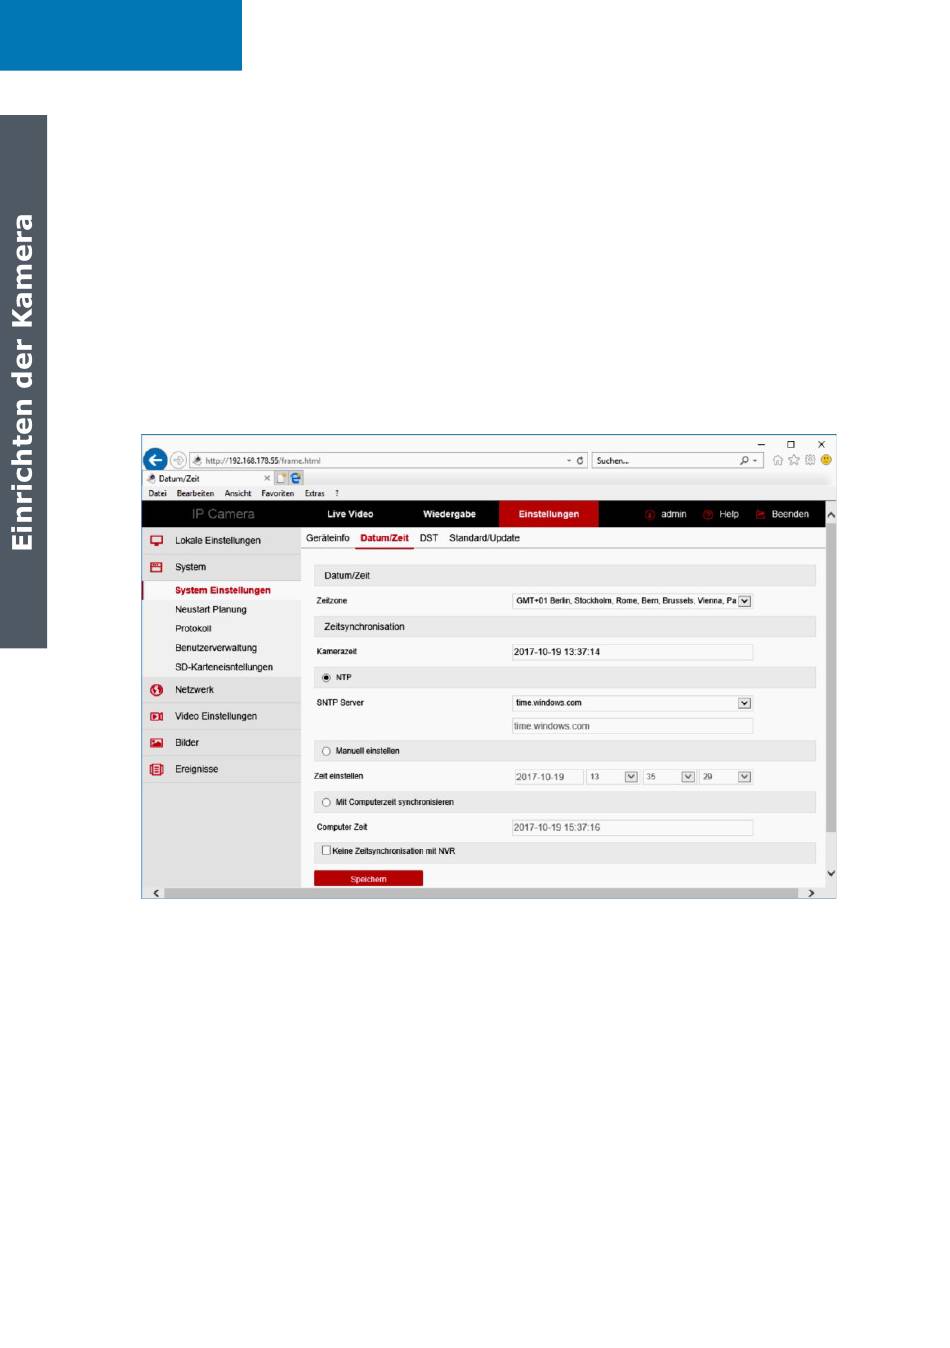Screen dimensions: 950x1348
Task: Click the Bilder picture icon
Action: 156,743
